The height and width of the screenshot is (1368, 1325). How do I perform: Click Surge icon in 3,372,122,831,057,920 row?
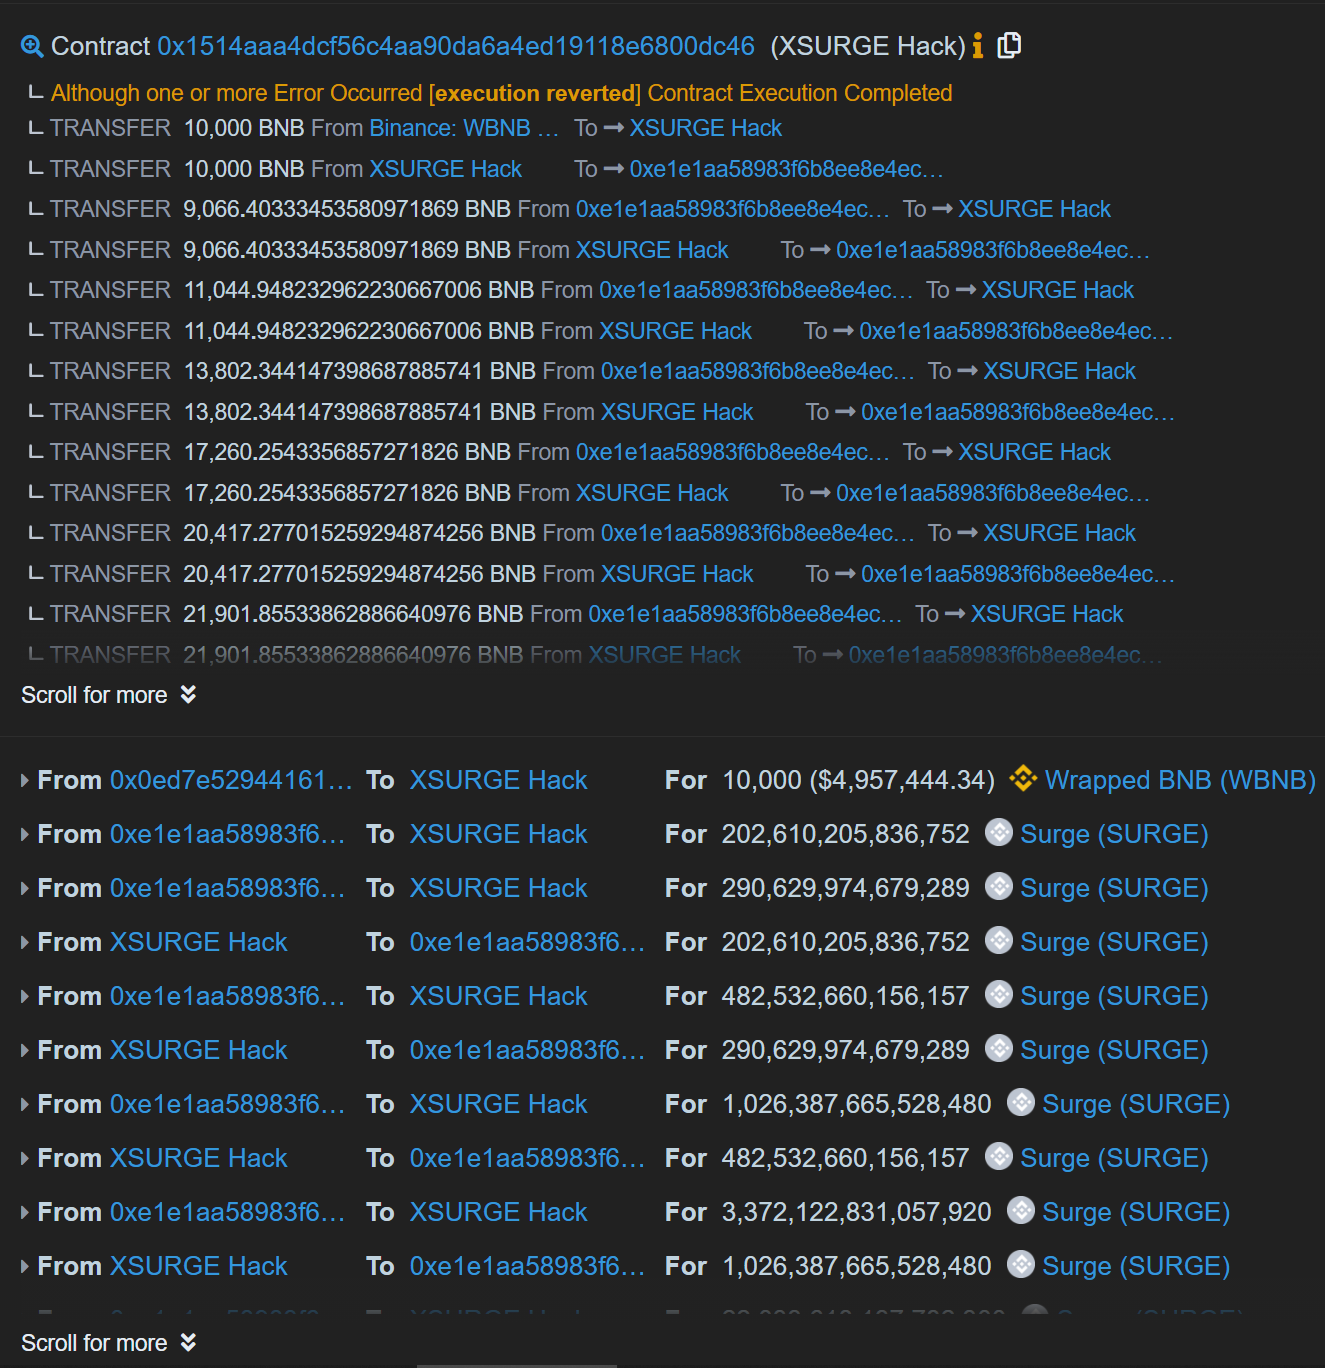1020,1210
